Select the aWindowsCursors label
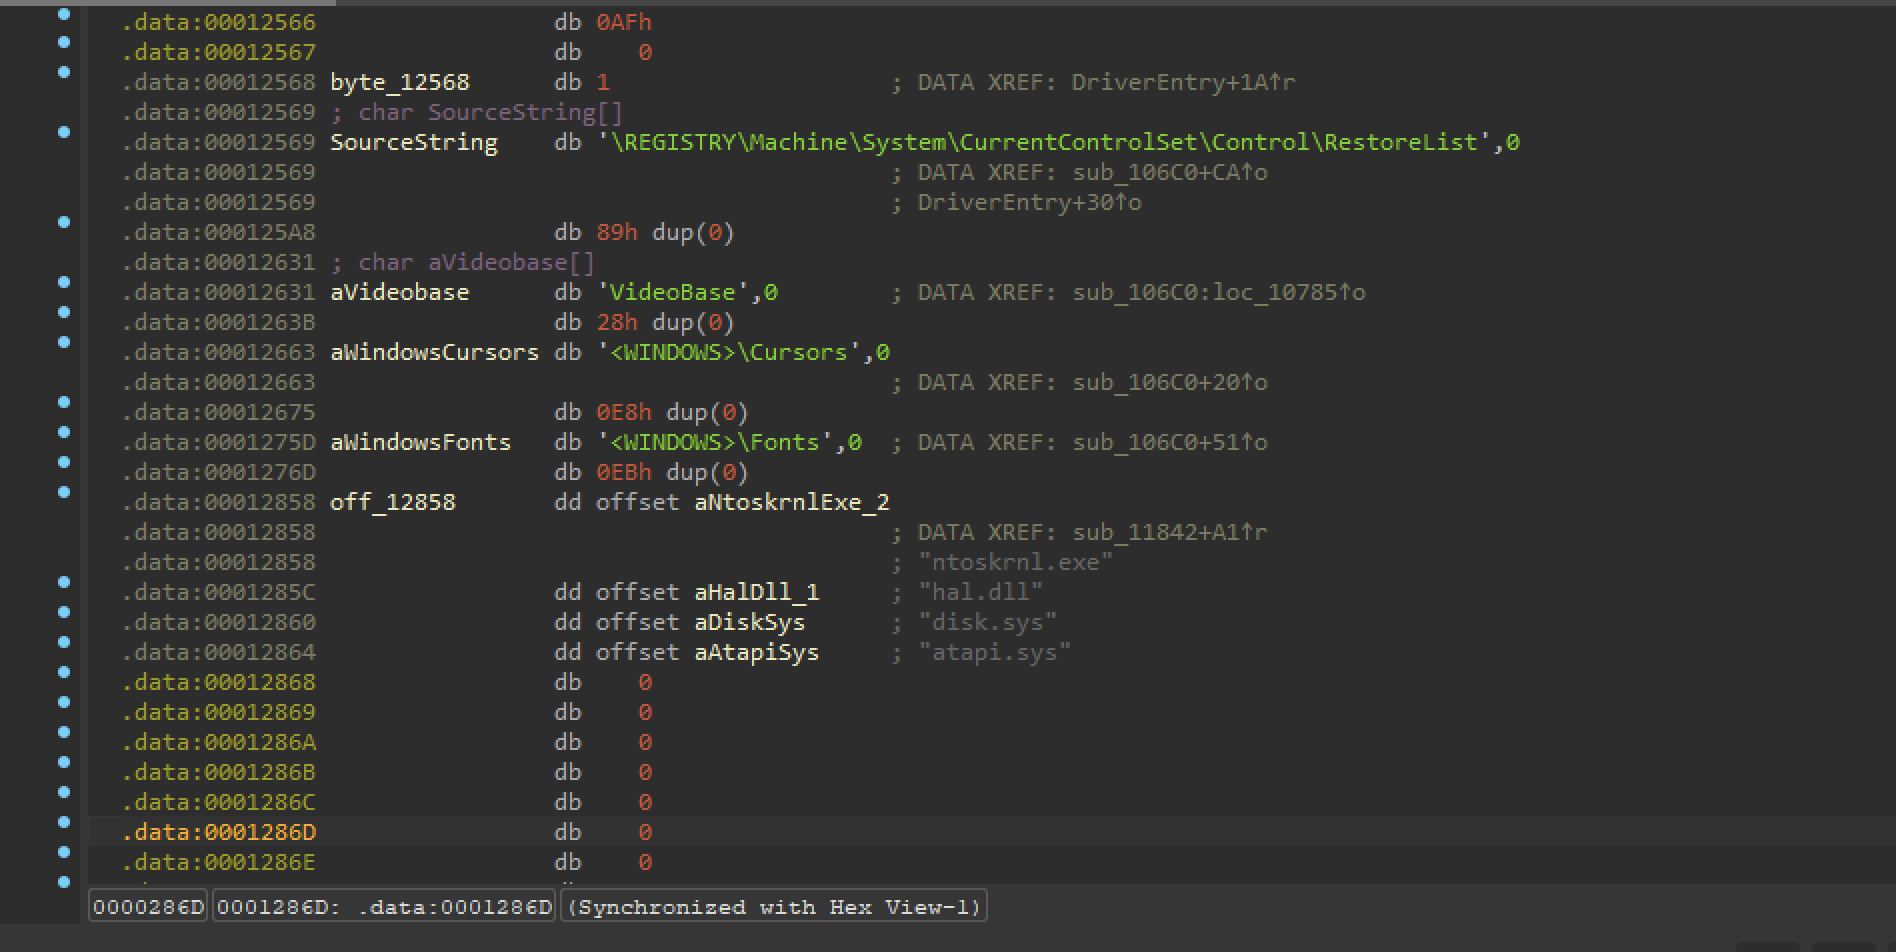Image resolution: width=1896 pixels, height=952 pixels. [434, 352]
